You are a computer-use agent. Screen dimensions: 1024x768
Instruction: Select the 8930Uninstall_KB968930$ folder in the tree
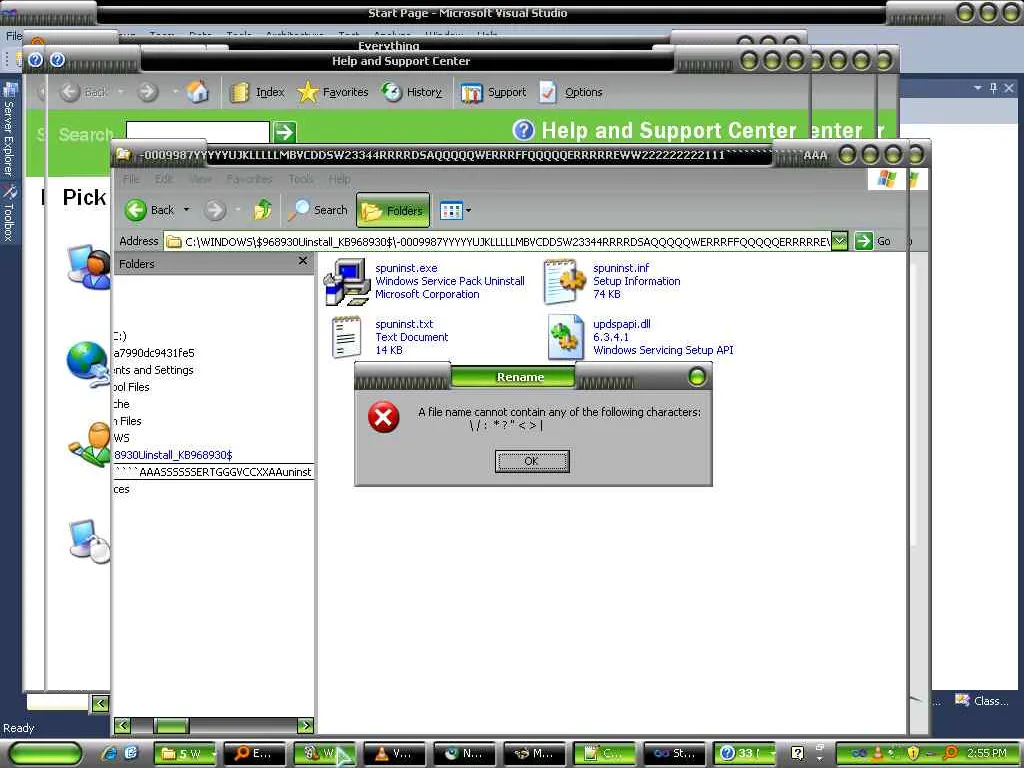[173, 455]
